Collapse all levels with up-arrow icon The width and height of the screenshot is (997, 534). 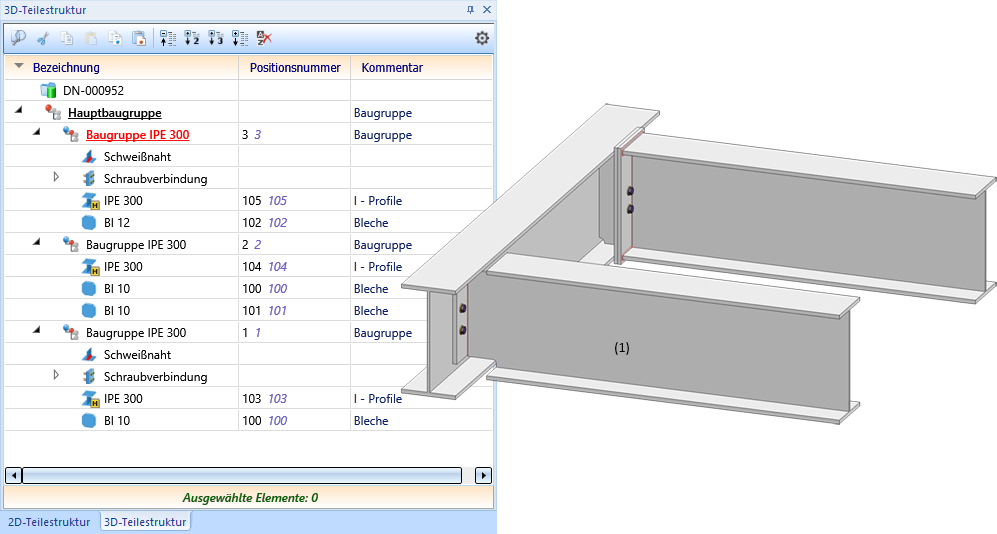(x=168, y=38)
